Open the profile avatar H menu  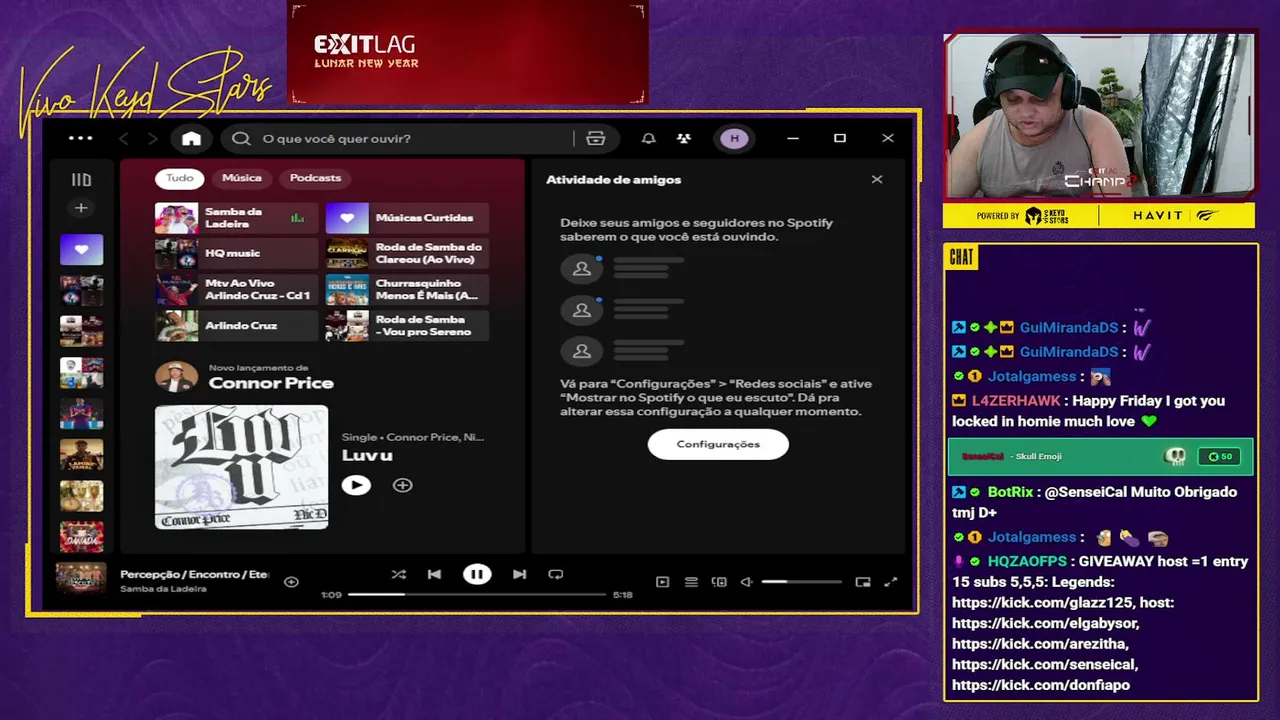click(735, 138)
